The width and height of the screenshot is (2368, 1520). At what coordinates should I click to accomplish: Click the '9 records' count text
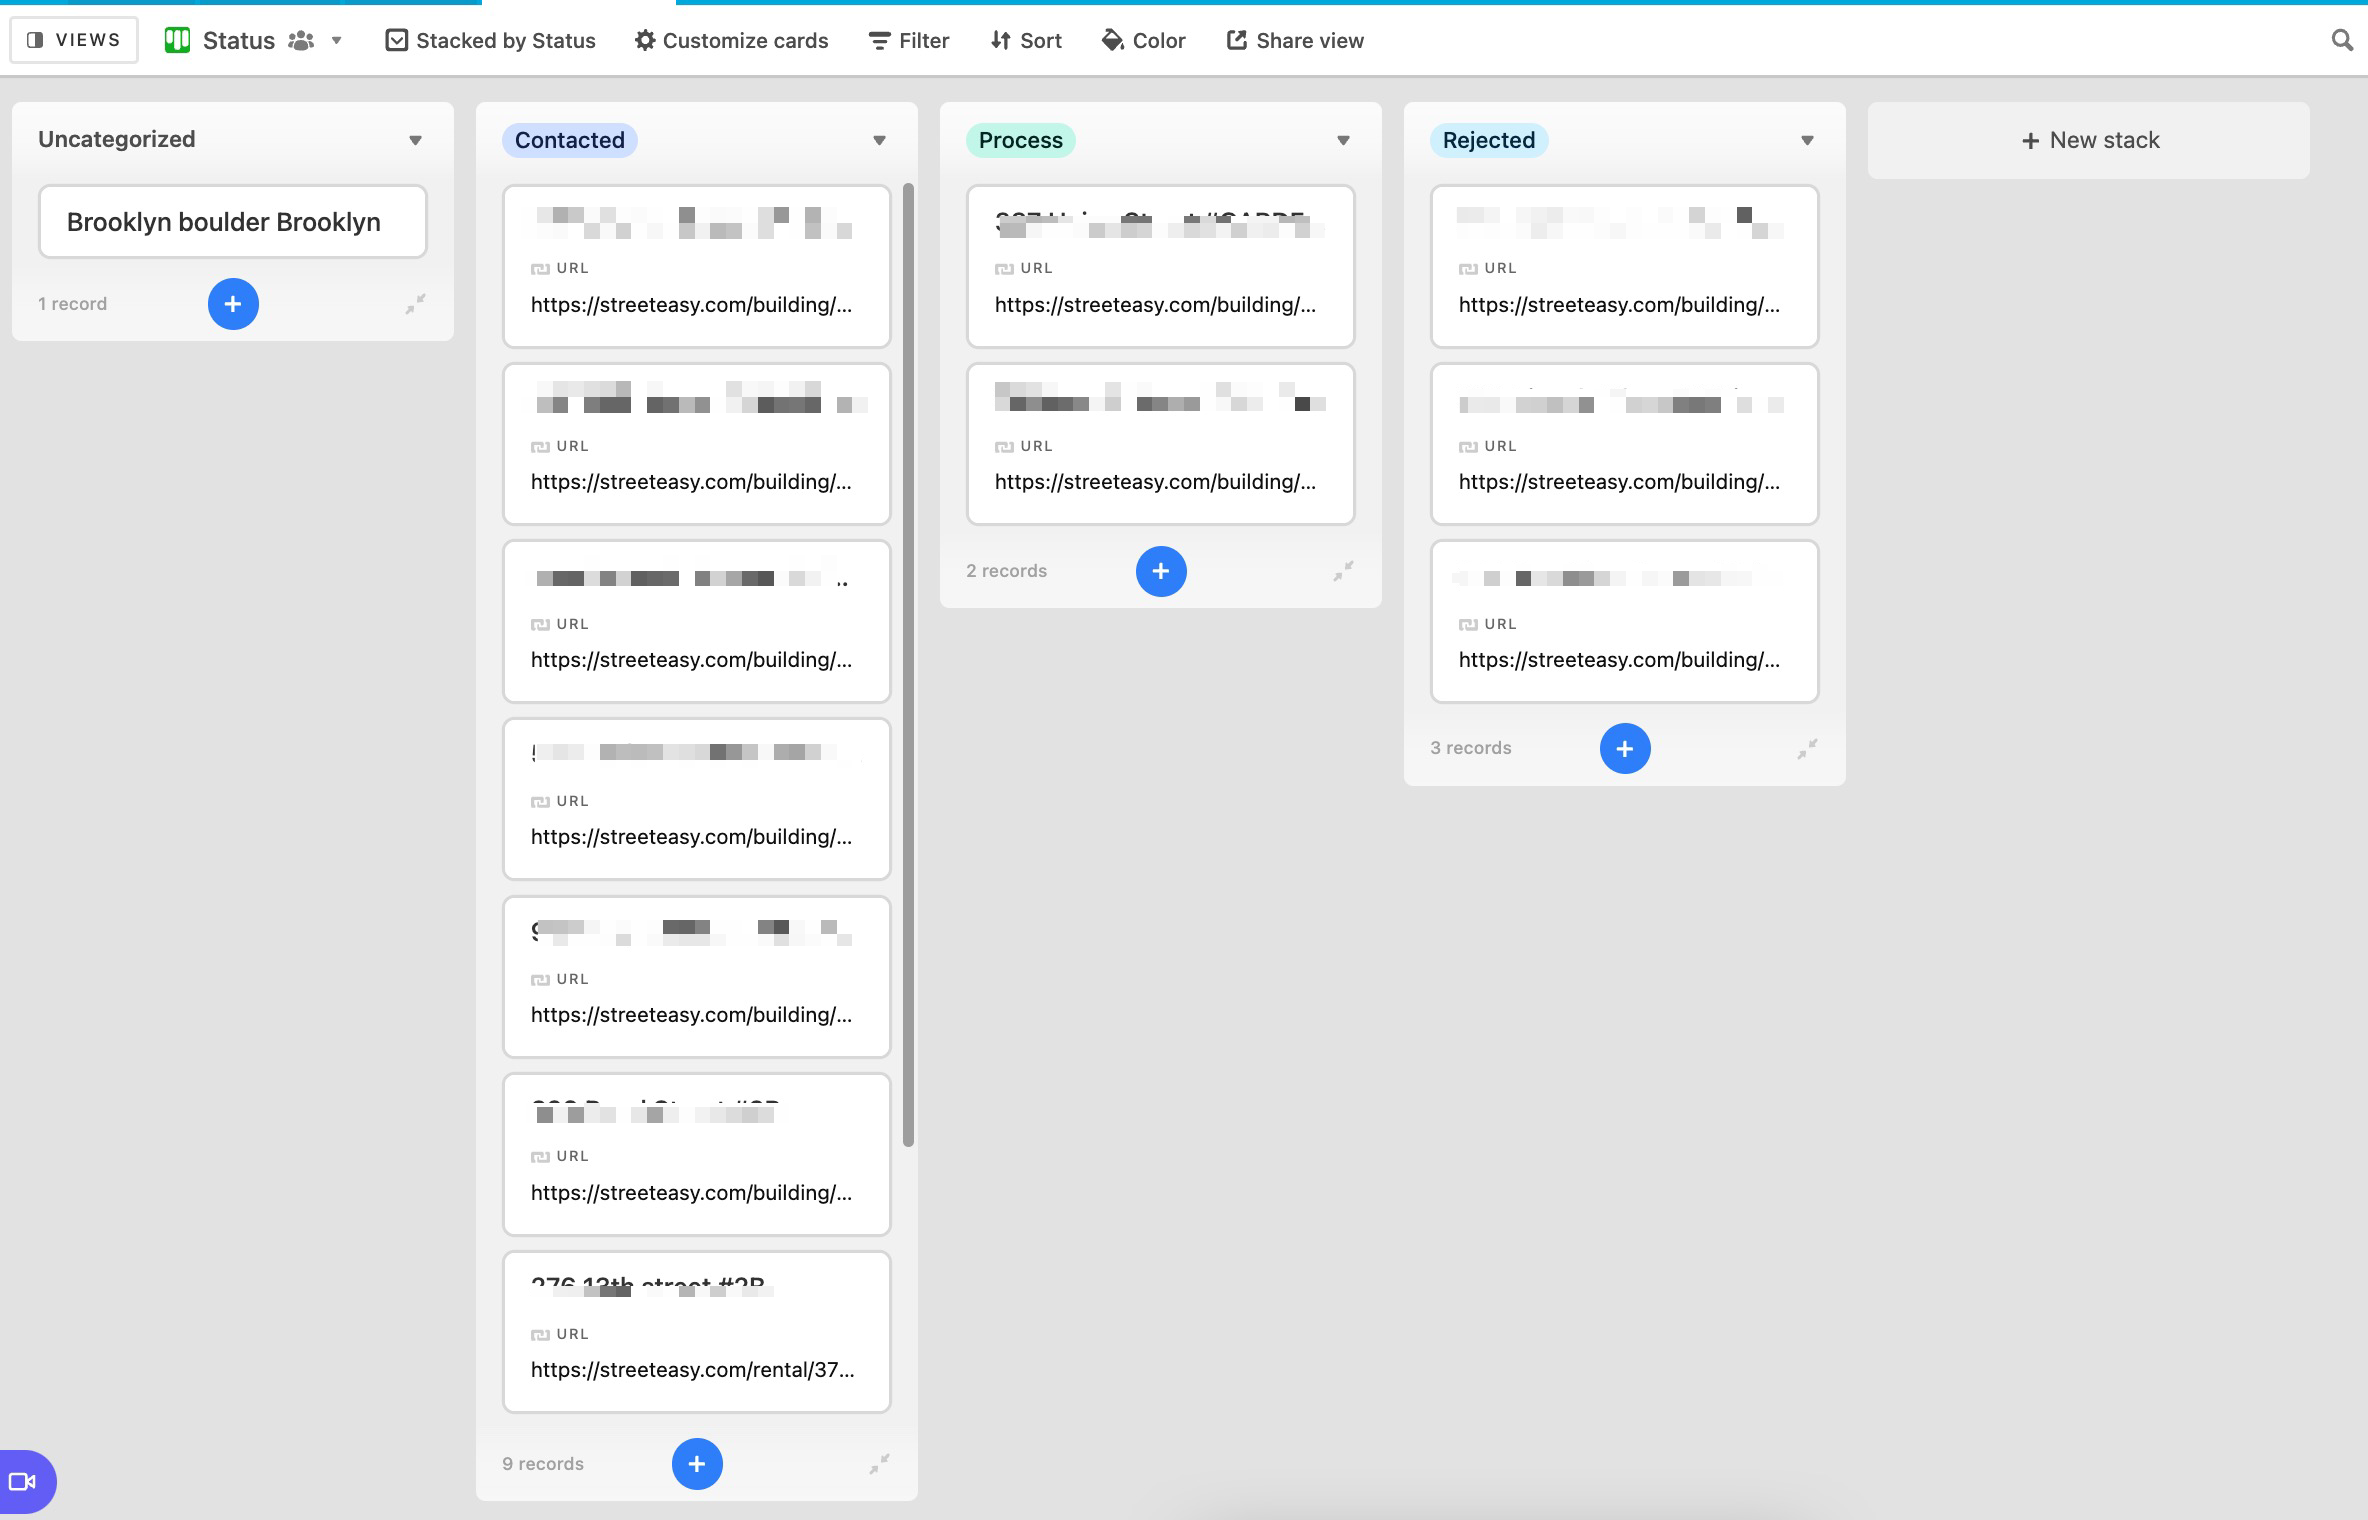click(x=543, y=1464)
